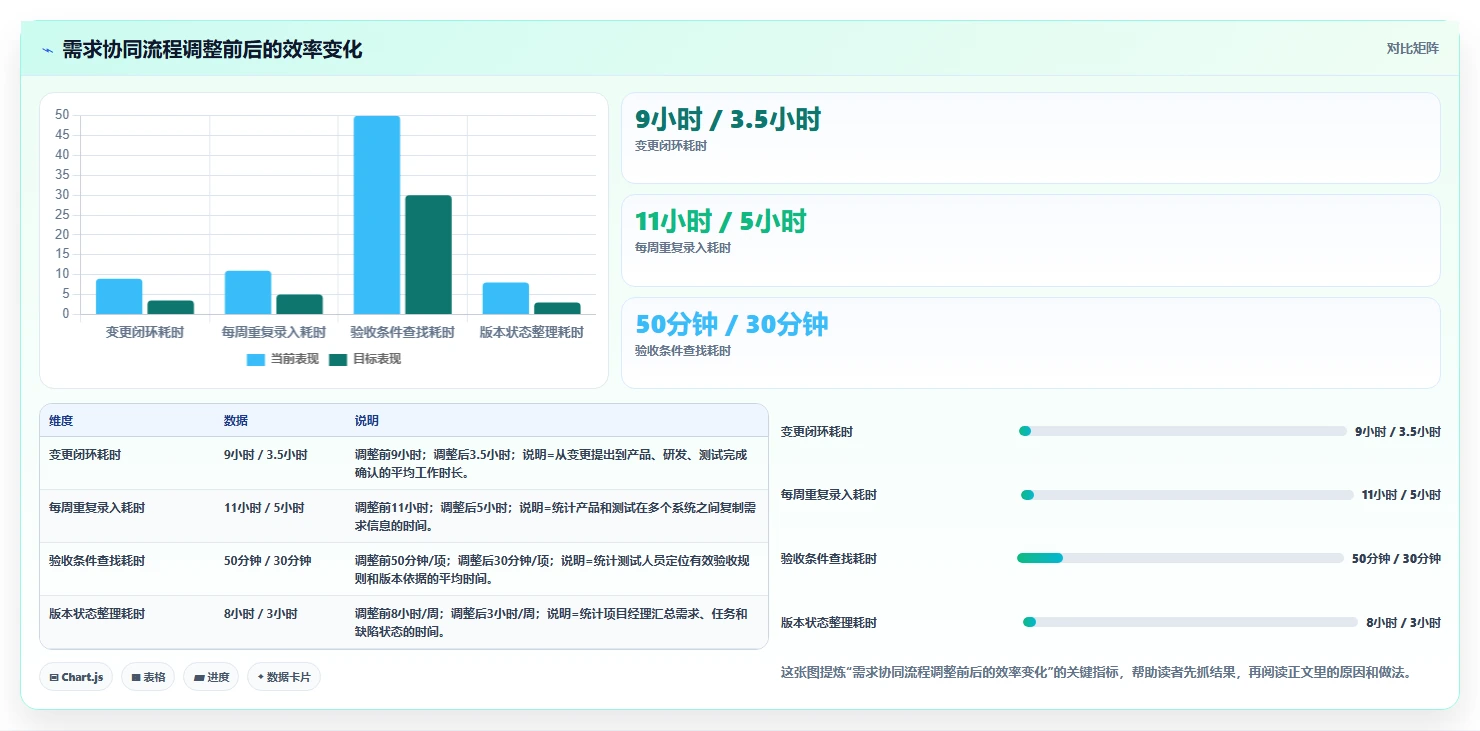Image resolution: width=1480 pixels, height=731 pixels.
Task: Click the Chart.js tag chip
Action: point(76,677)
